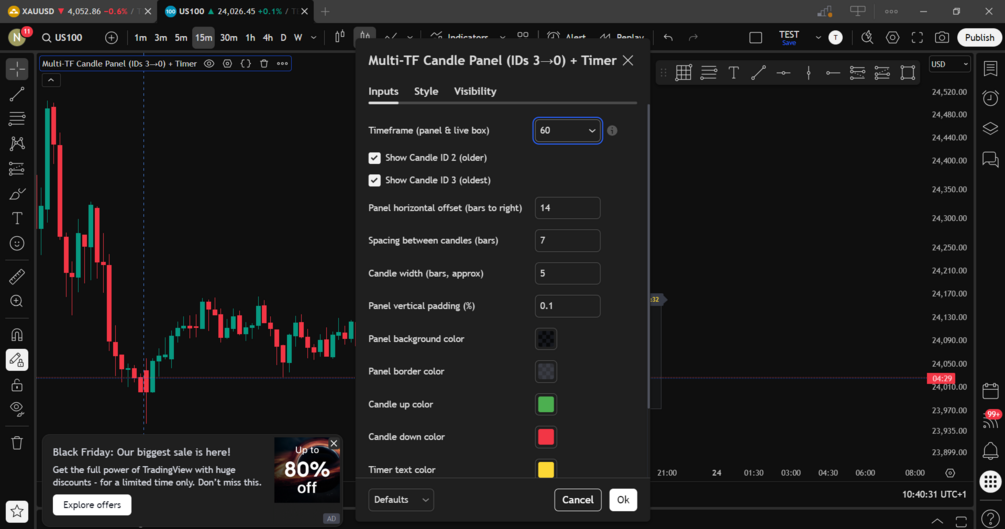Select the 5m timeframe
The height and width of the screenshot is (529, 1005).
pyautogui.click(x=181, y=38)
